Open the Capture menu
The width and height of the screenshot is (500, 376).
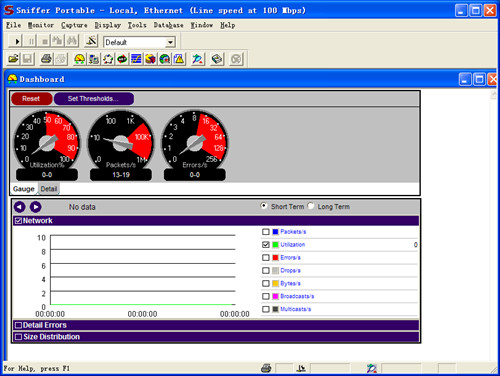pos(74,25)
